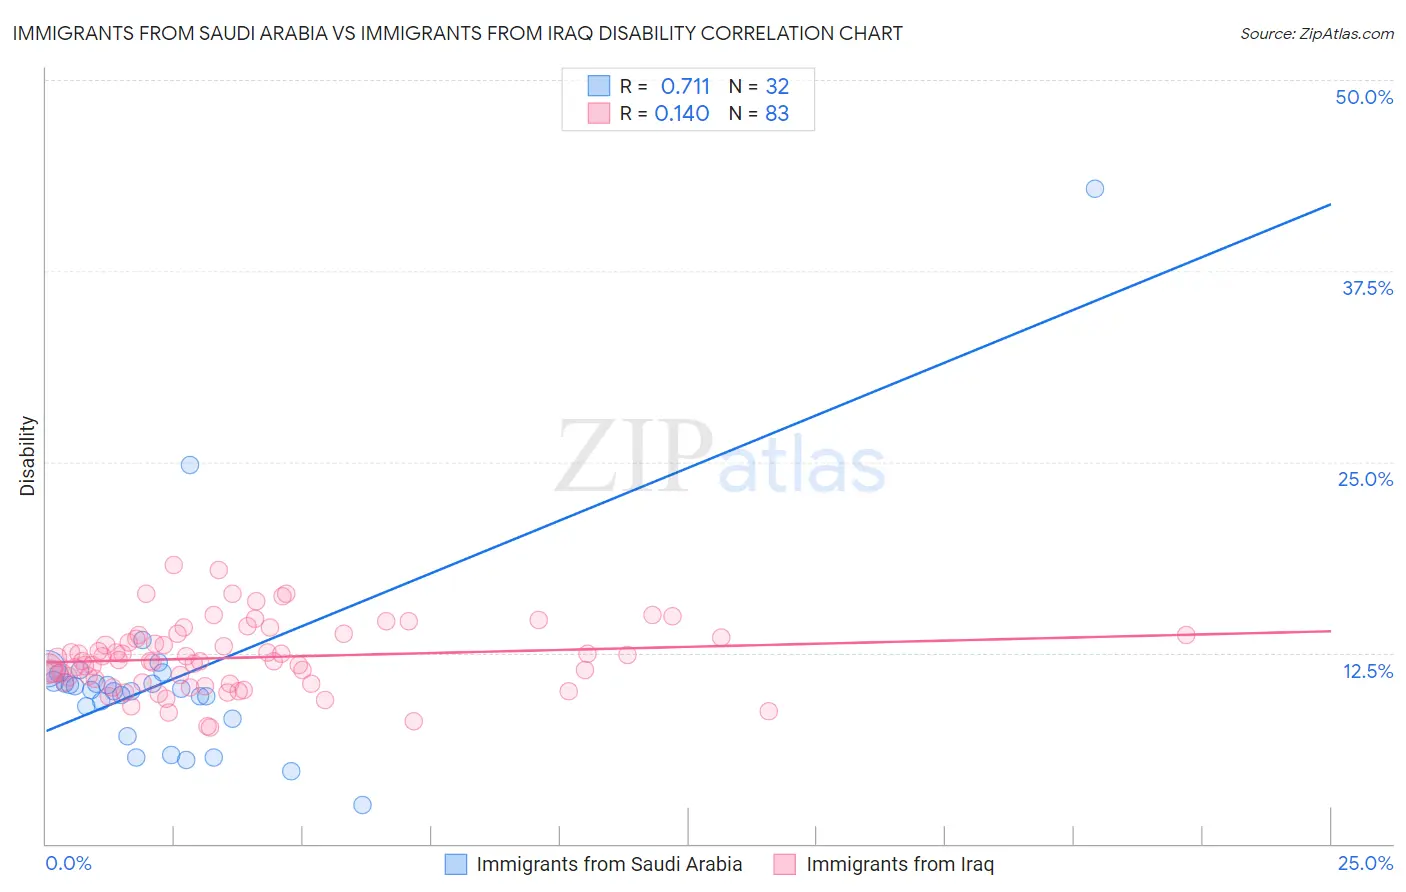This screenshot has width=1406, height=892.
Task: Click the highest blue outlier point near 43%
Action: 1095,189
